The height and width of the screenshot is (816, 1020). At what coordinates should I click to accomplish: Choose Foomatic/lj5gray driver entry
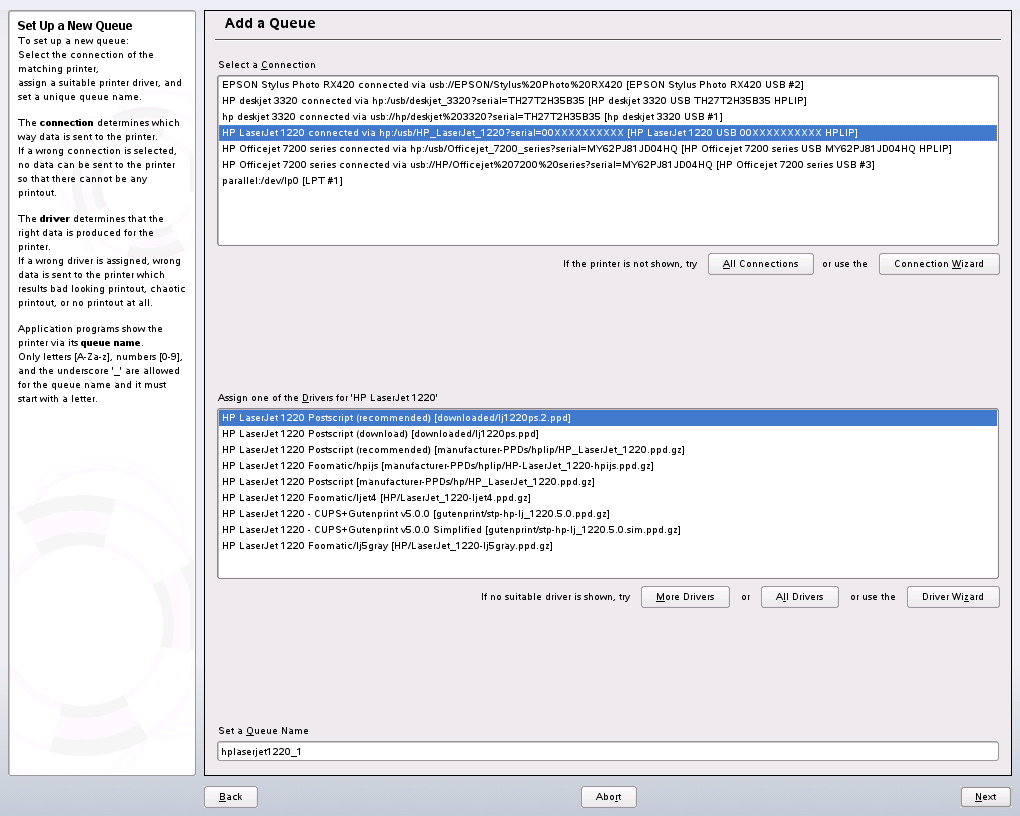pyautogui.click(x=387, y=546)
